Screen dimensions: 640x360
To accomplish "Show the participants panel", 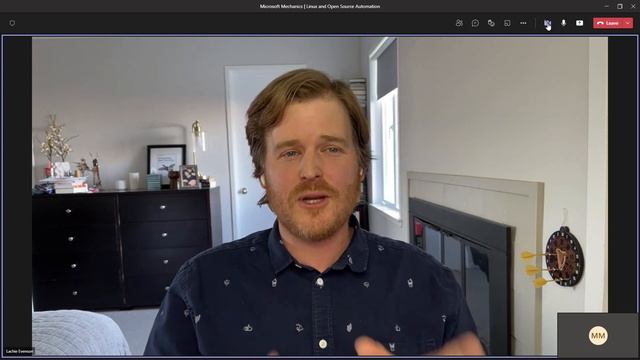I will [x=459, y=23].
